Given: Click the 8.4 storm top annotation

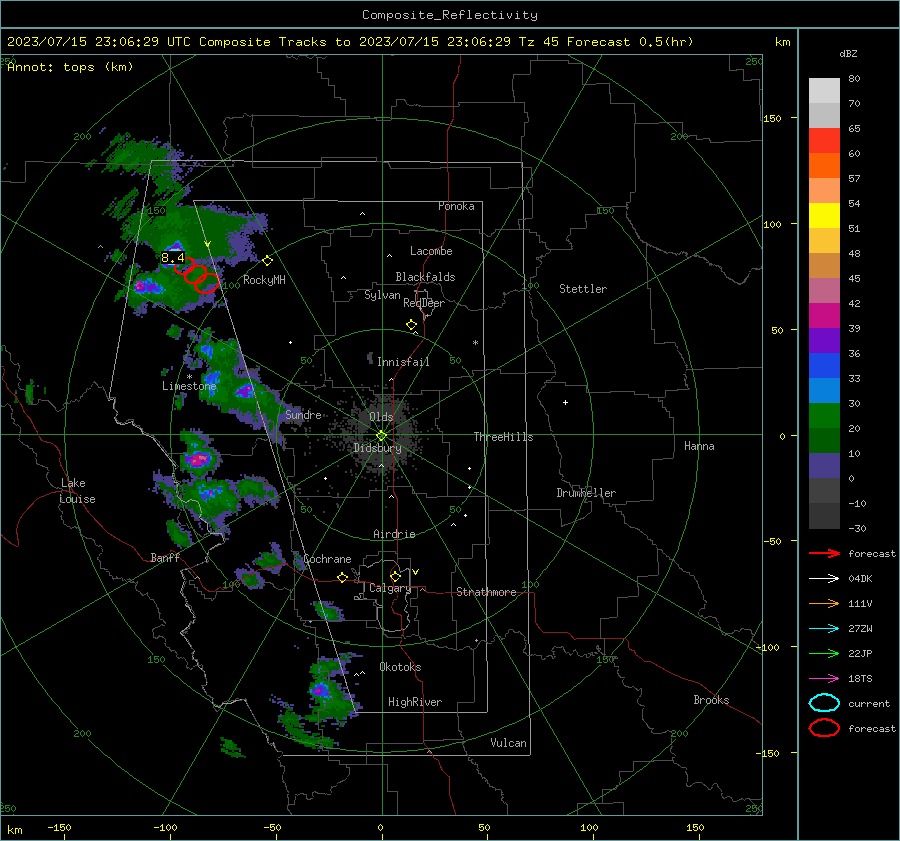Looking at the screenshot, I should [173, 258].
